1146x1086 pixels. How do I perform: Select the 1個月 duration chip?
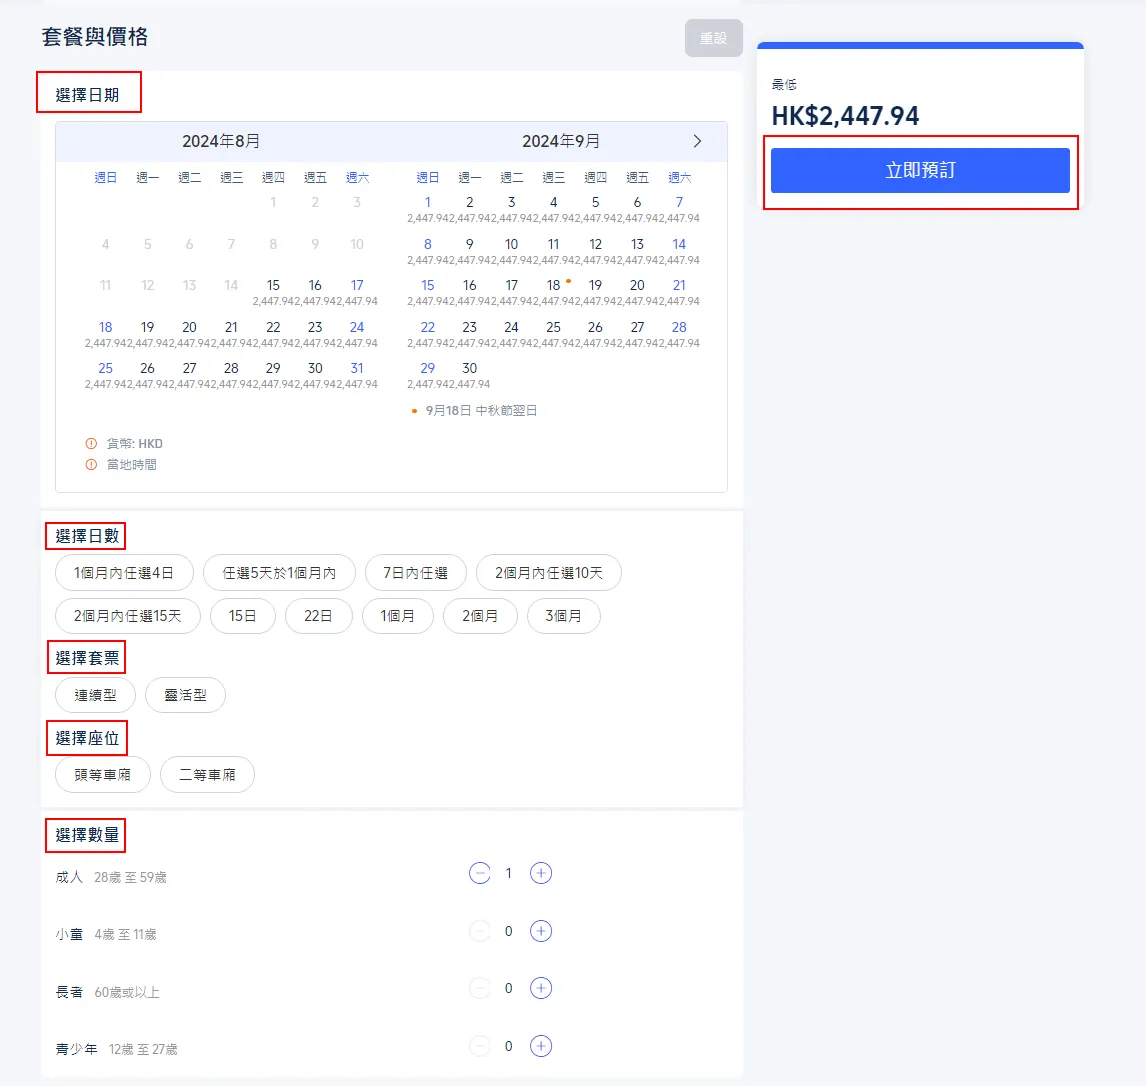click(x=398, y=616)
